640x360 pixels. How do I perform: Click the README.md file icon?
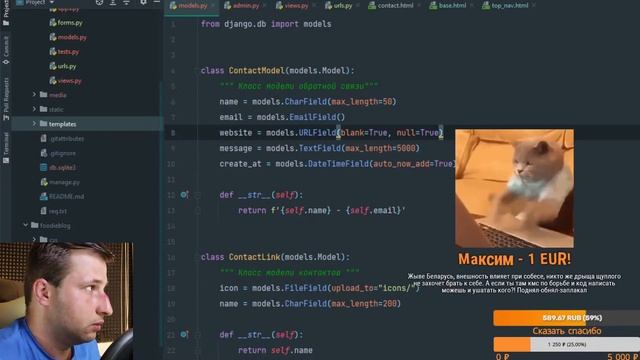[44, 196]
